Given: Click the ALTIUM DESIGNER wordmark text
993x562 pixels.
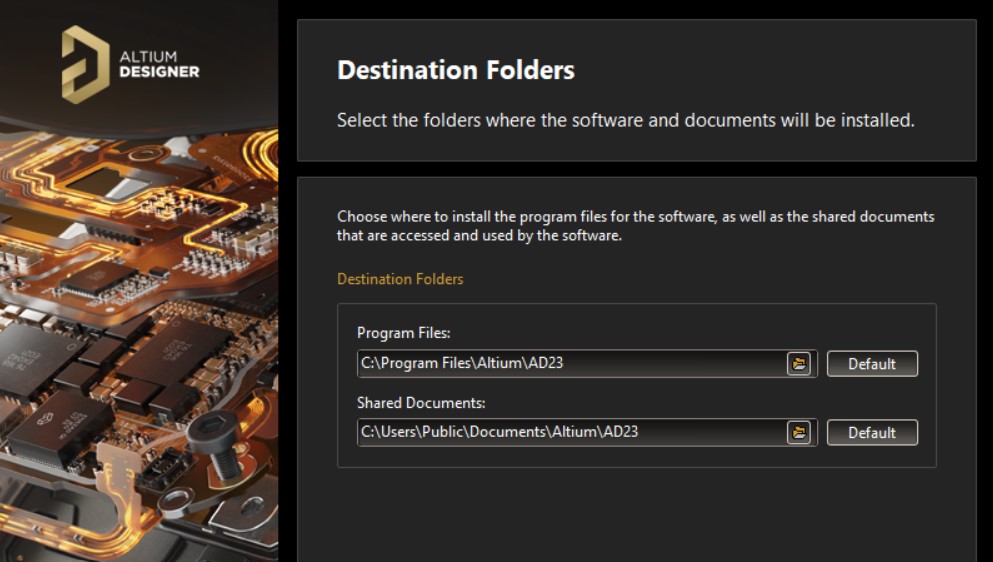Looking at the screenshot, I should [159, 64].
